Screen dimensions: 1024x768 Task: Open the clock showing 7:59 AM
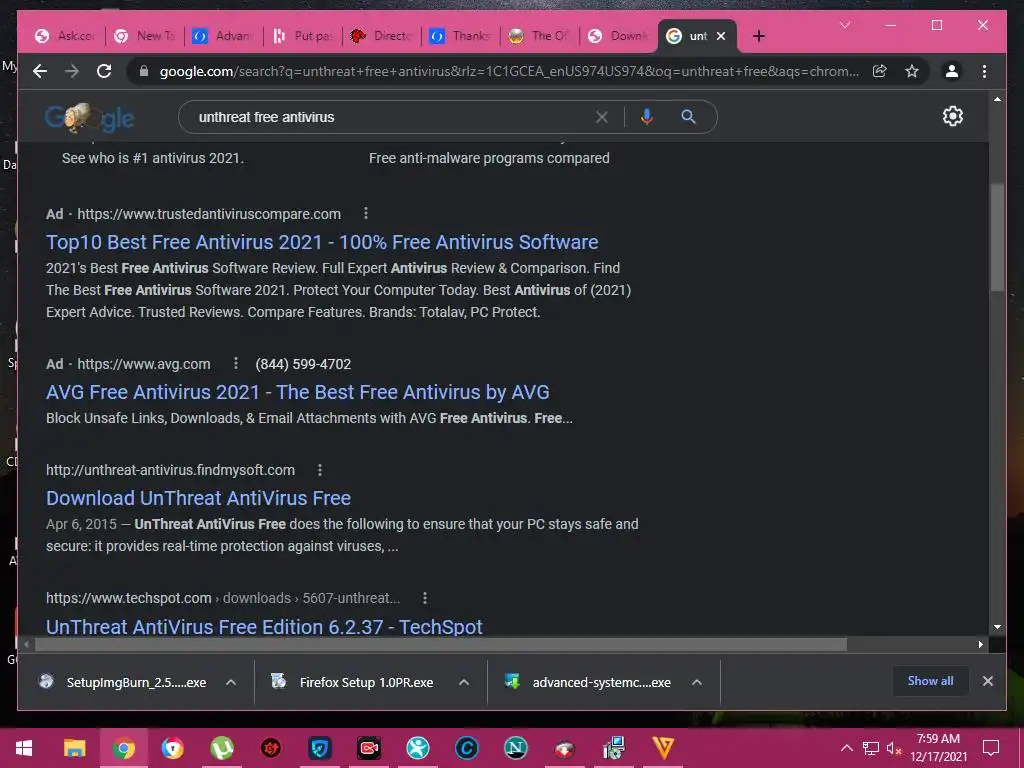(x=938, y=747)
